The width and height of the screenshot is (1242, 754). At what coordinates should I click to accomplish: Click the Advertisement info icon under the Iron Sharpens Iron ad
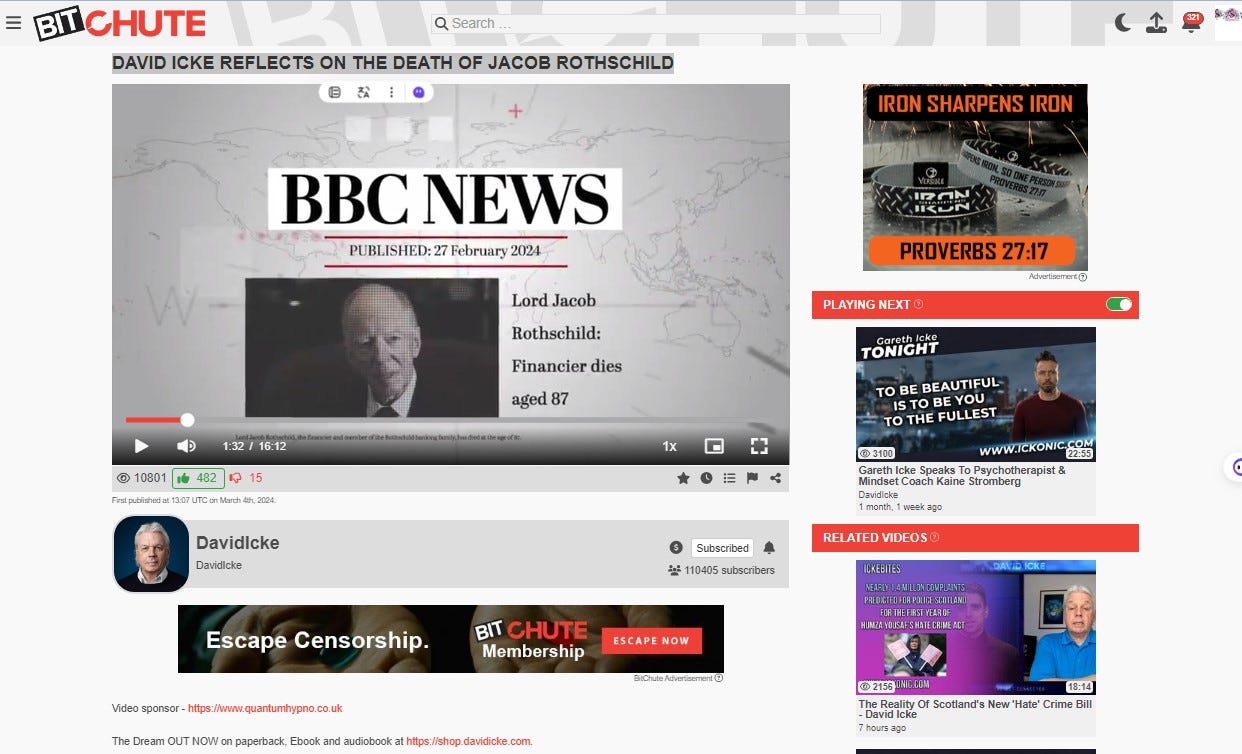1083,277
